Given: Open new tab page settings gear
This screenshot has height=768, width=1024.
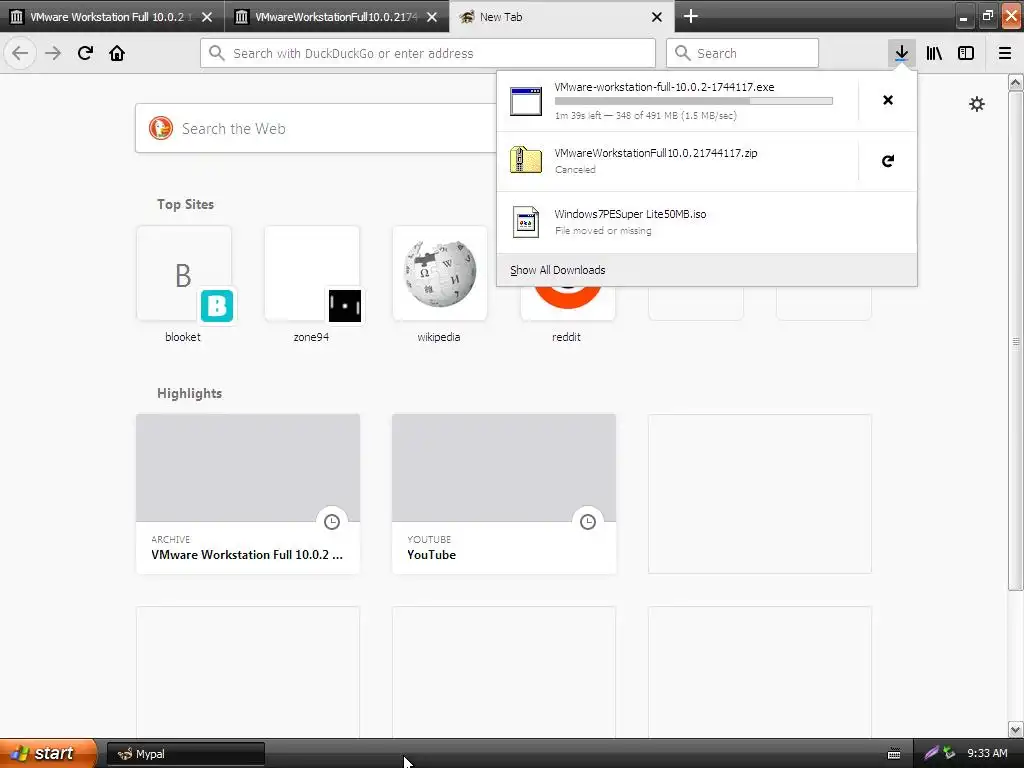Looking at the screenshot, I should coord(976,104).
